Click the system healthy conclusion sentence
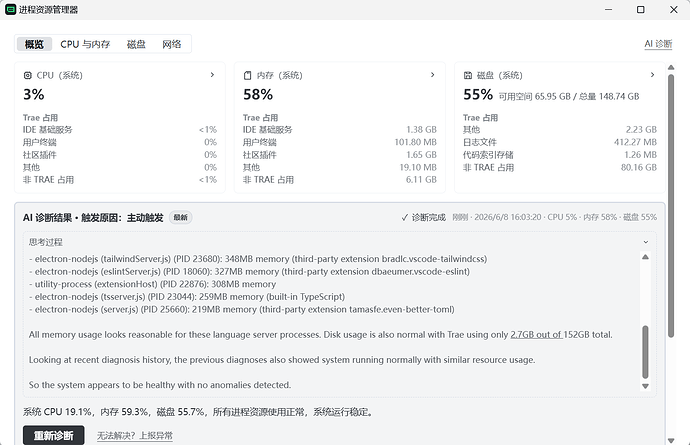Image resolution: width=690 pixels, height=445 pixels. (160, 385)
